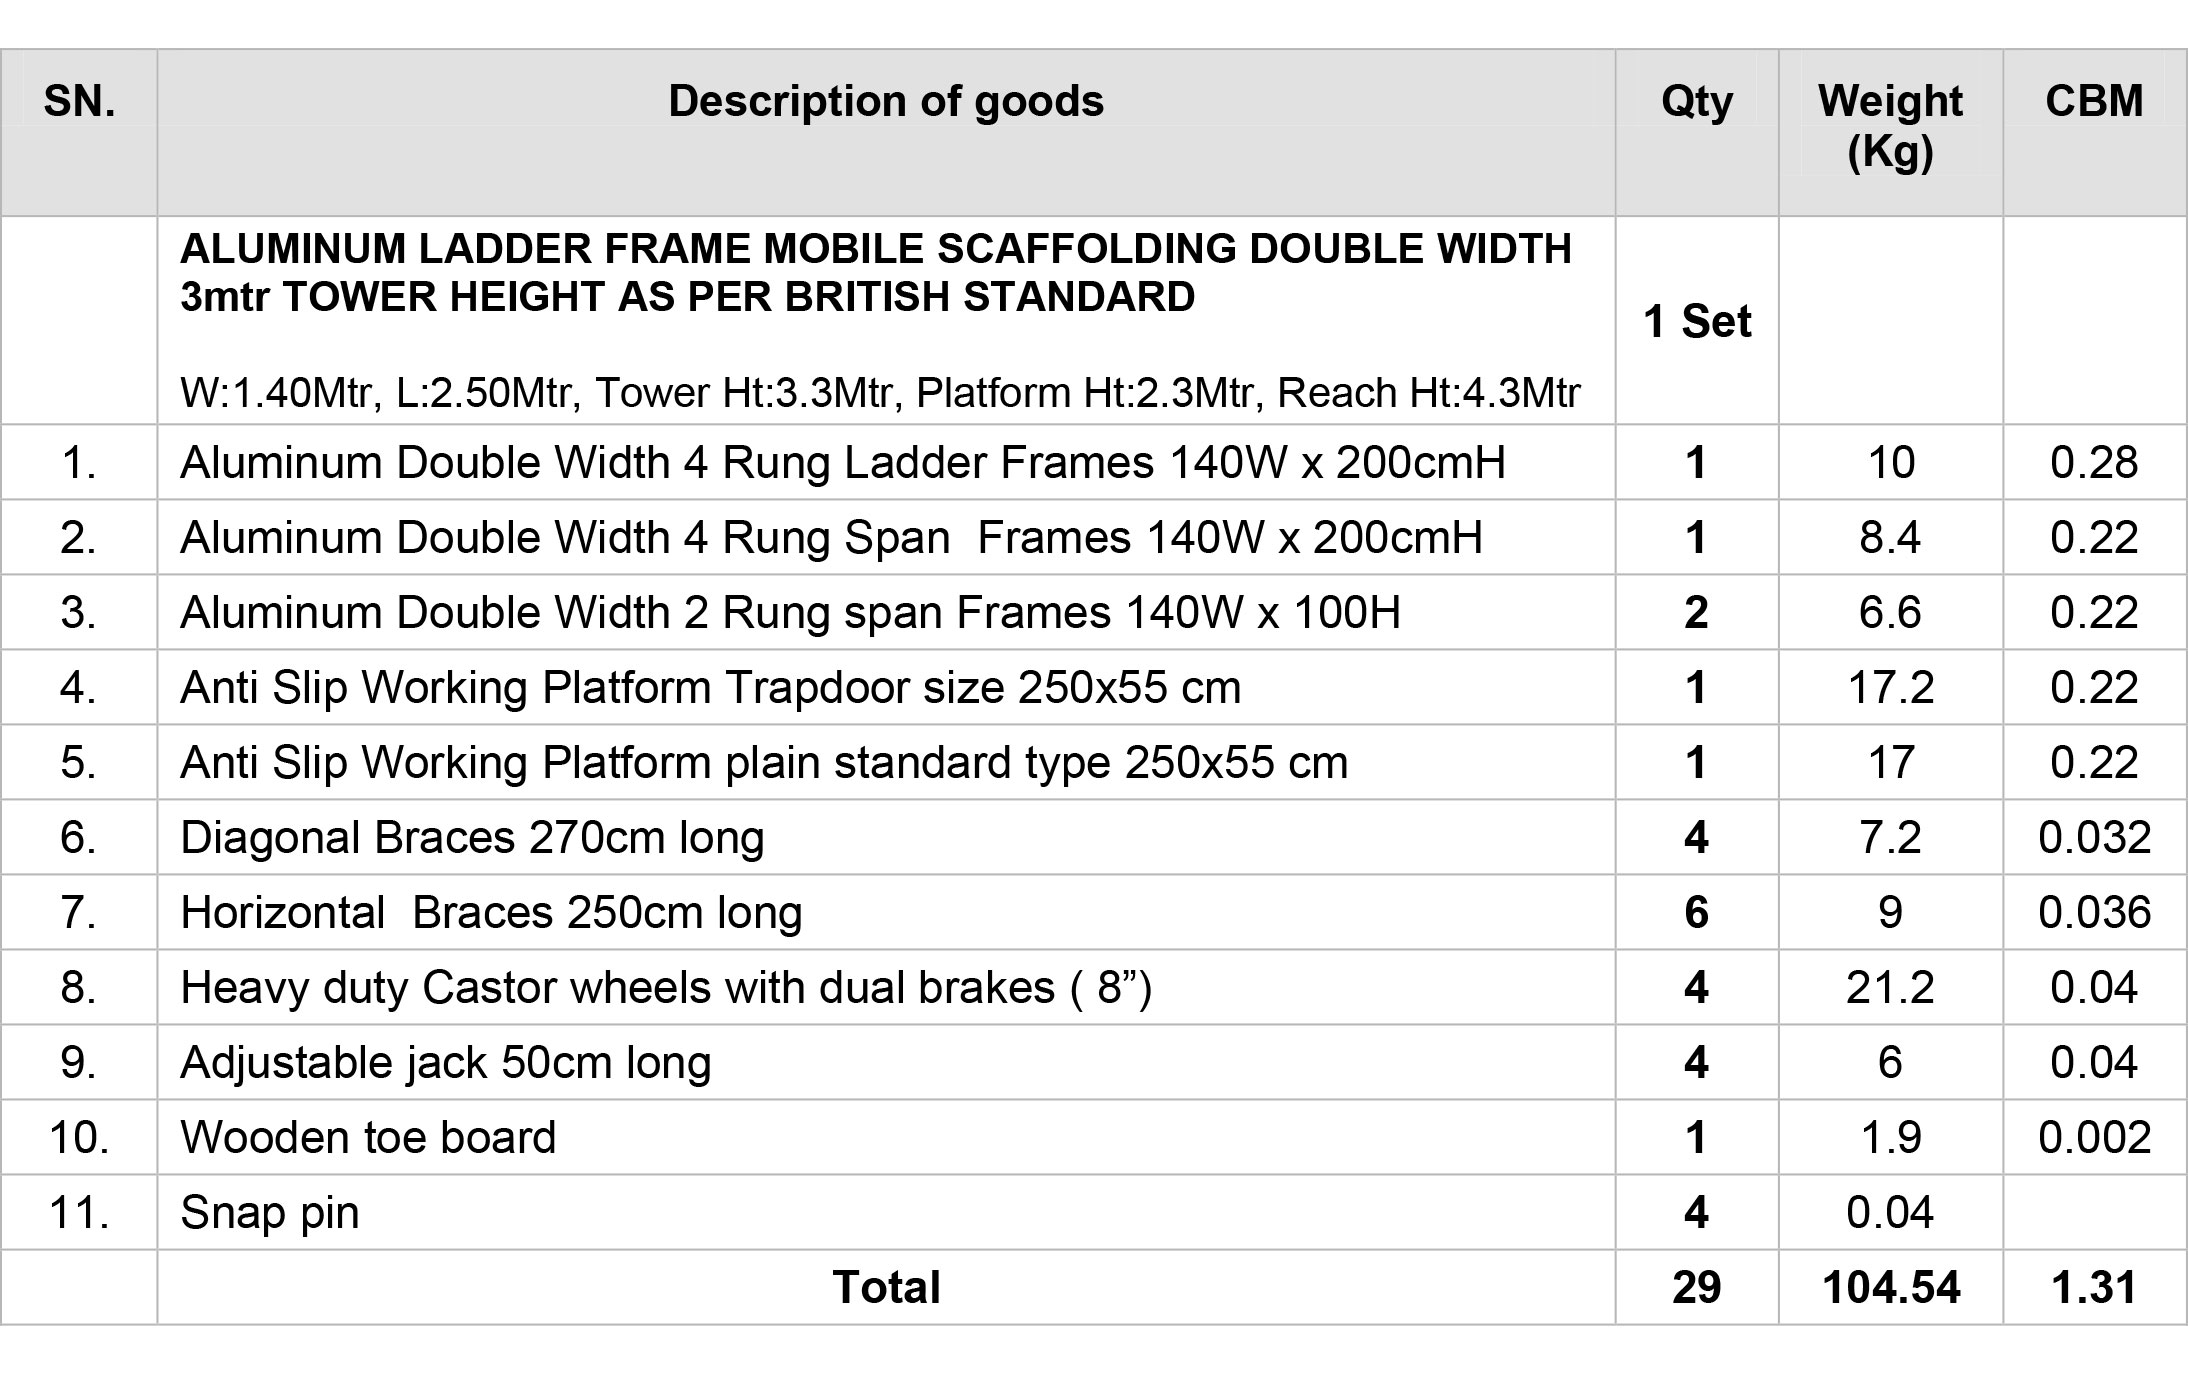The height and width of the screenshot is (1390, 2188).
Task: Click the 'Adjustable jack 50cm long' text
Action: pyautogui.click(x=445, y=1063)
